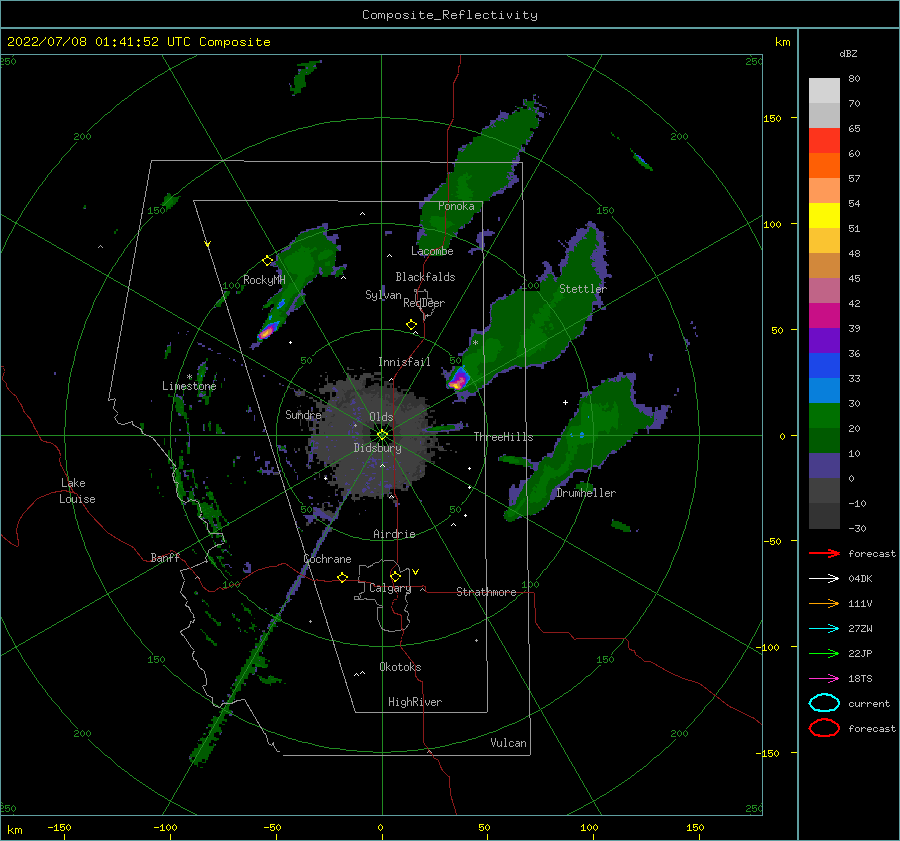Click the large green echo near Stettler
This screenshot has height=841, width=900.
coord(534,321)
